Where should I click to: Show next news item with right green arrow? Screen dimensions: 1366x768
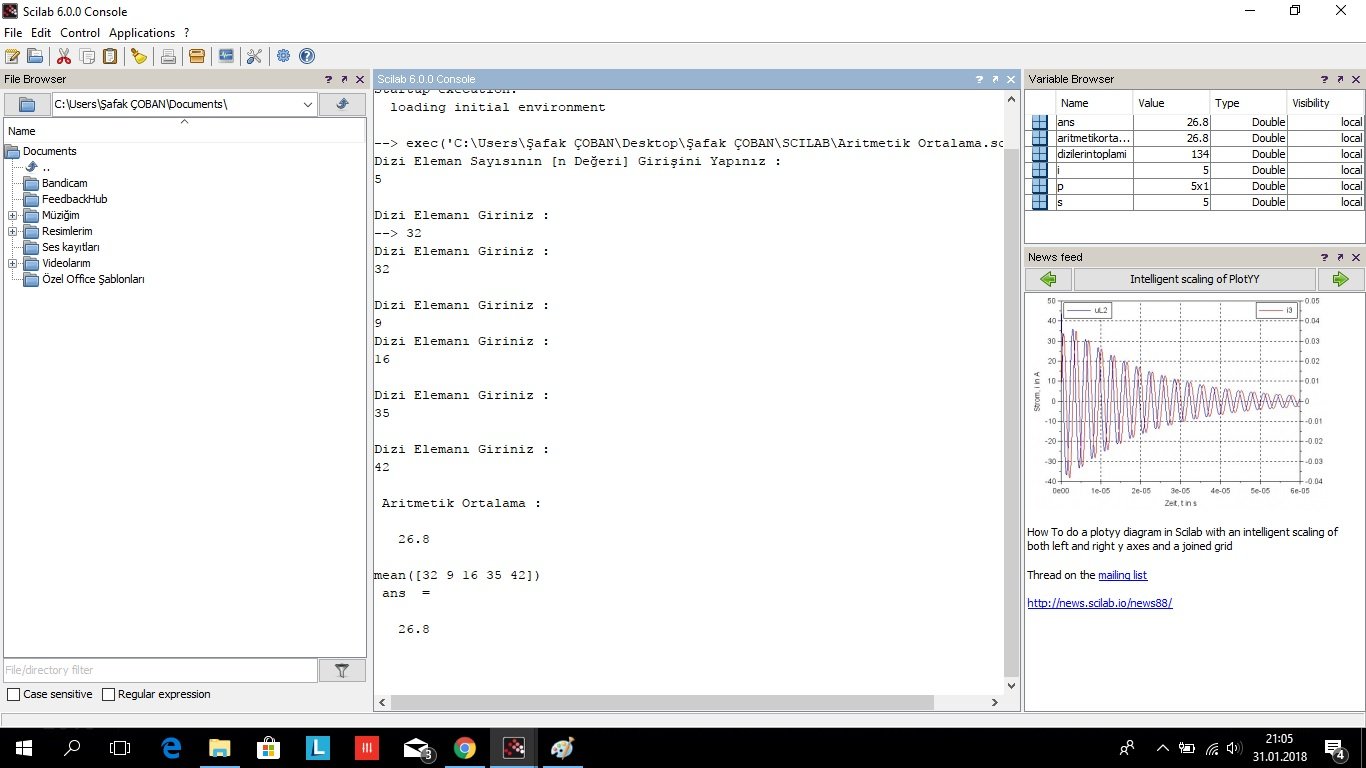coord(1341,279)
